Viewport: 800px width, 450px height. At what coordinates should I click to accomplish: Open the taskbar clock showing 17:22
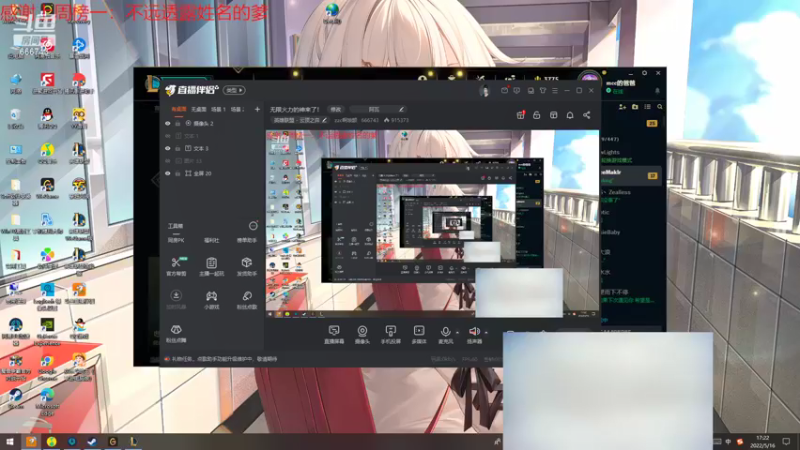click(x=763, y=441)
